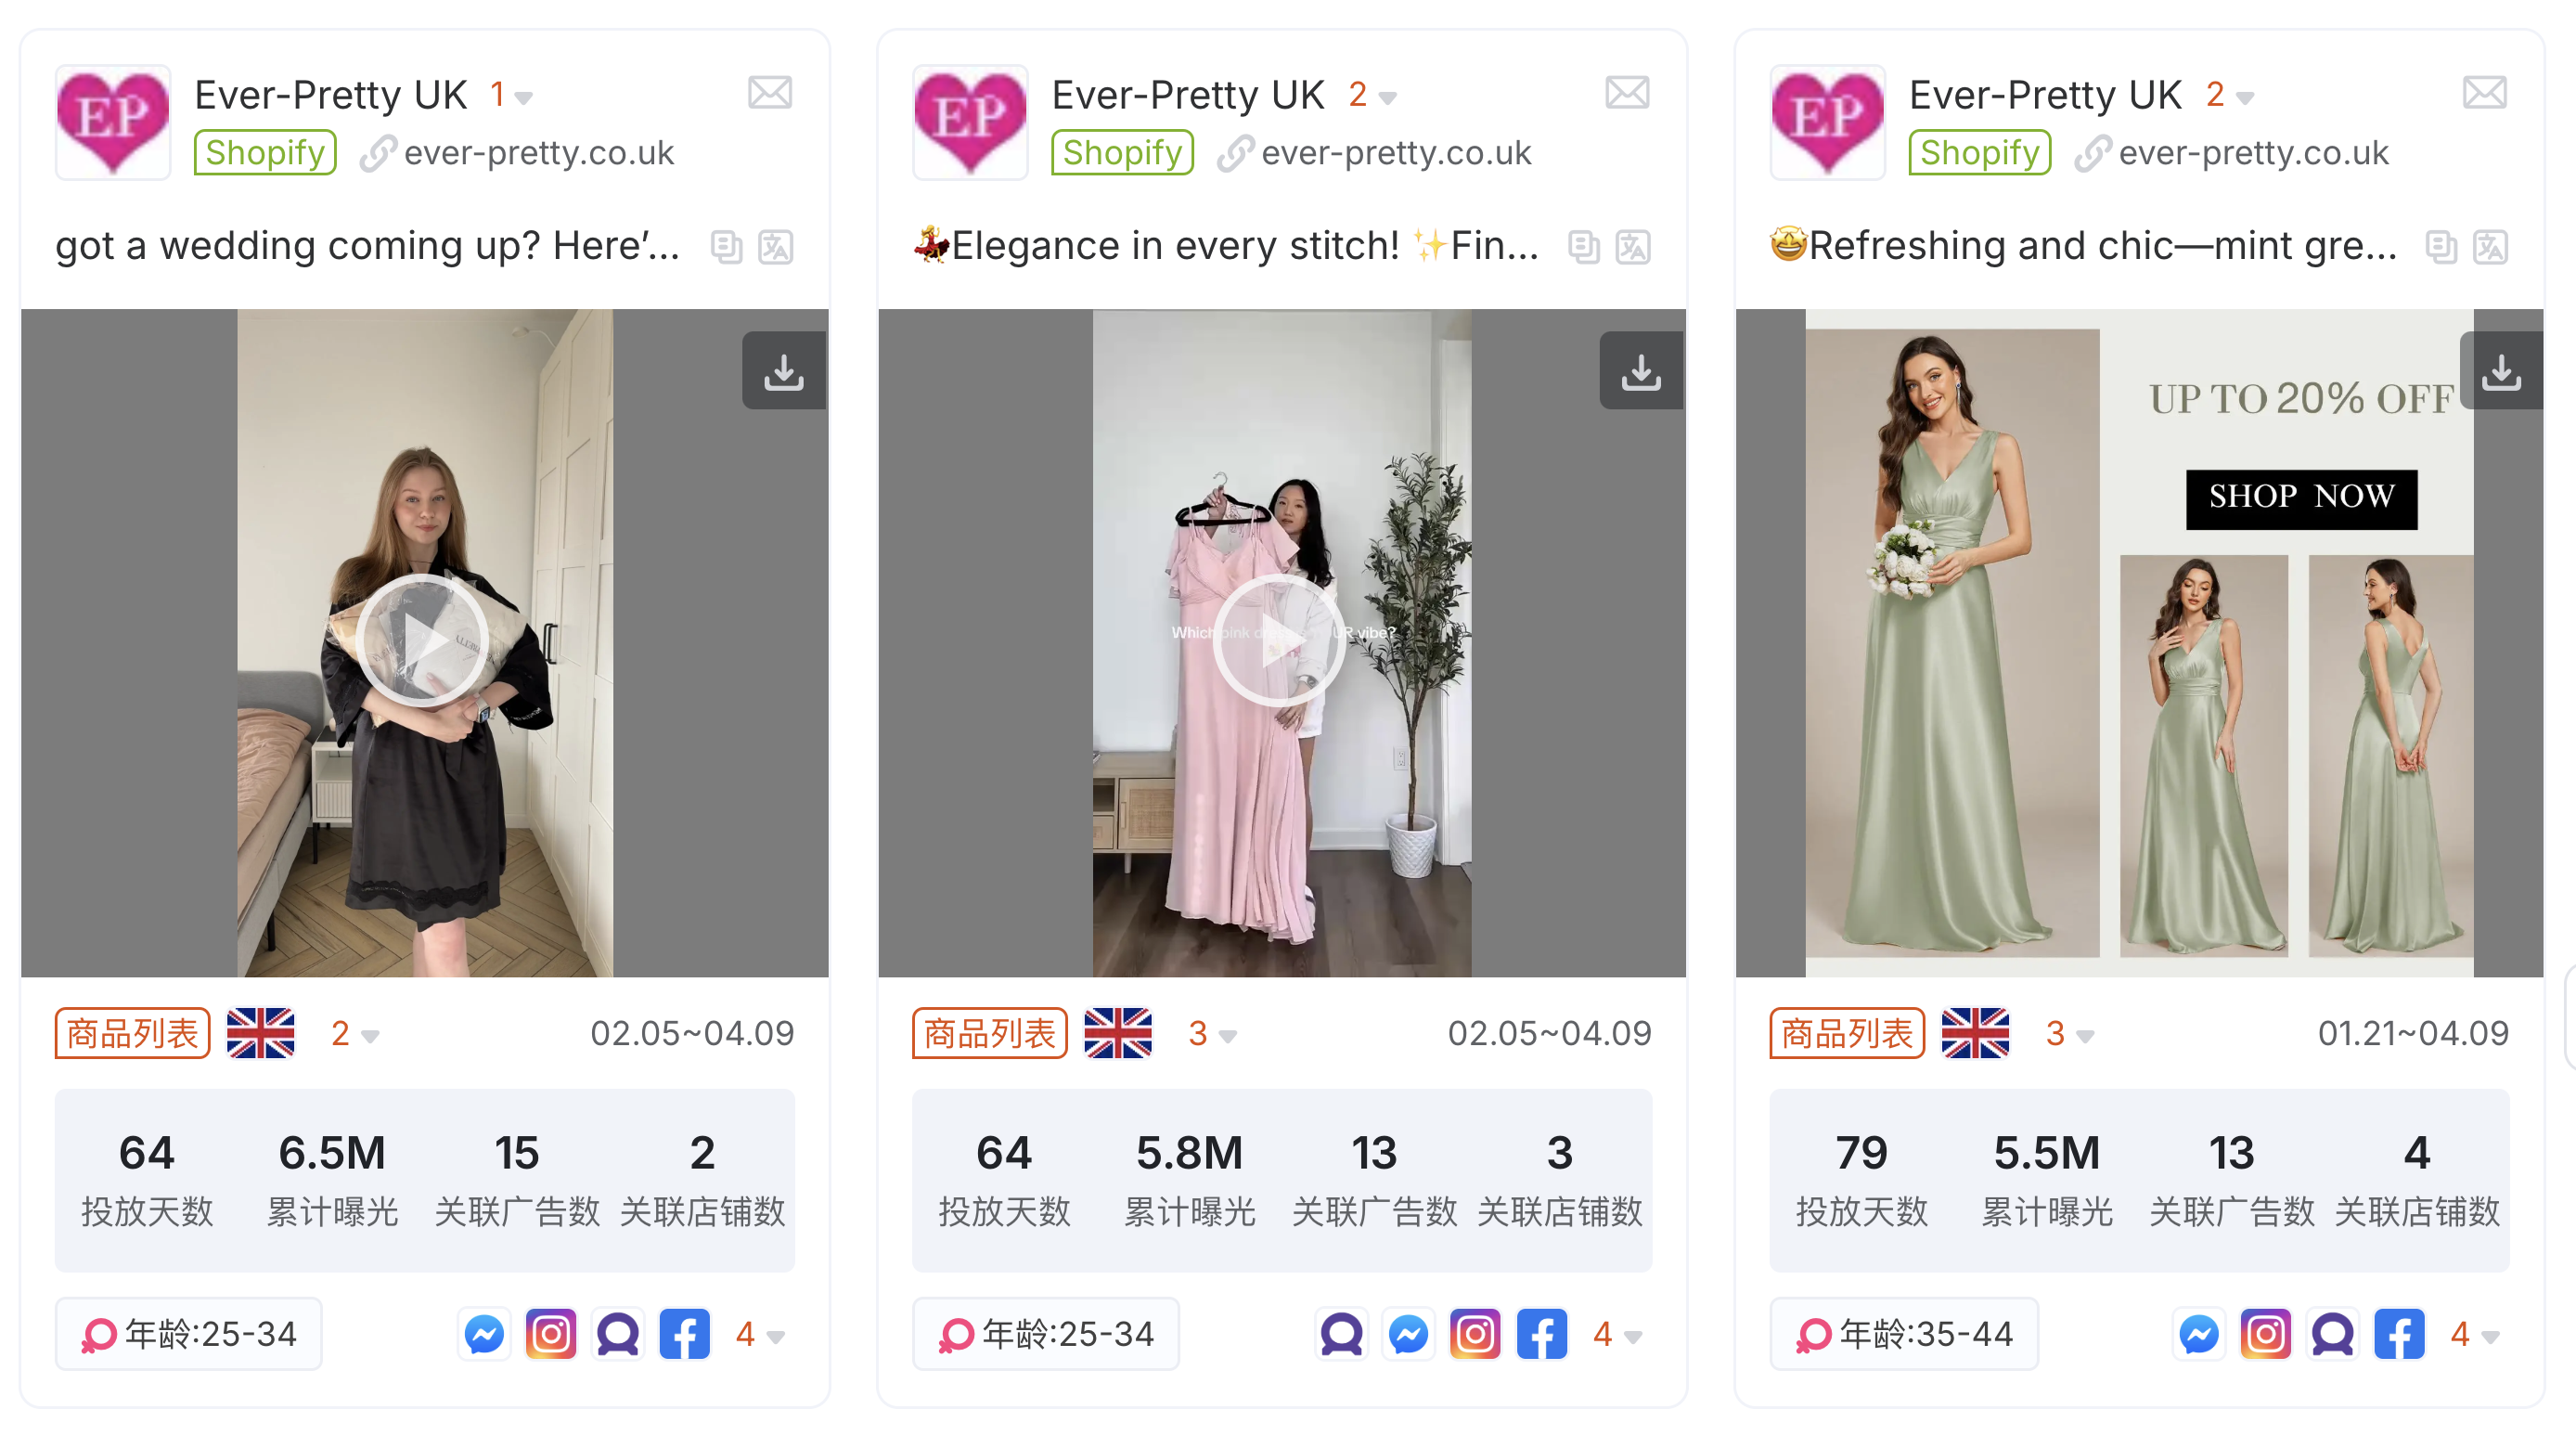Play the pink dress video
The height and width of the screenshot is (1435, 2576).
(1279, 641)
